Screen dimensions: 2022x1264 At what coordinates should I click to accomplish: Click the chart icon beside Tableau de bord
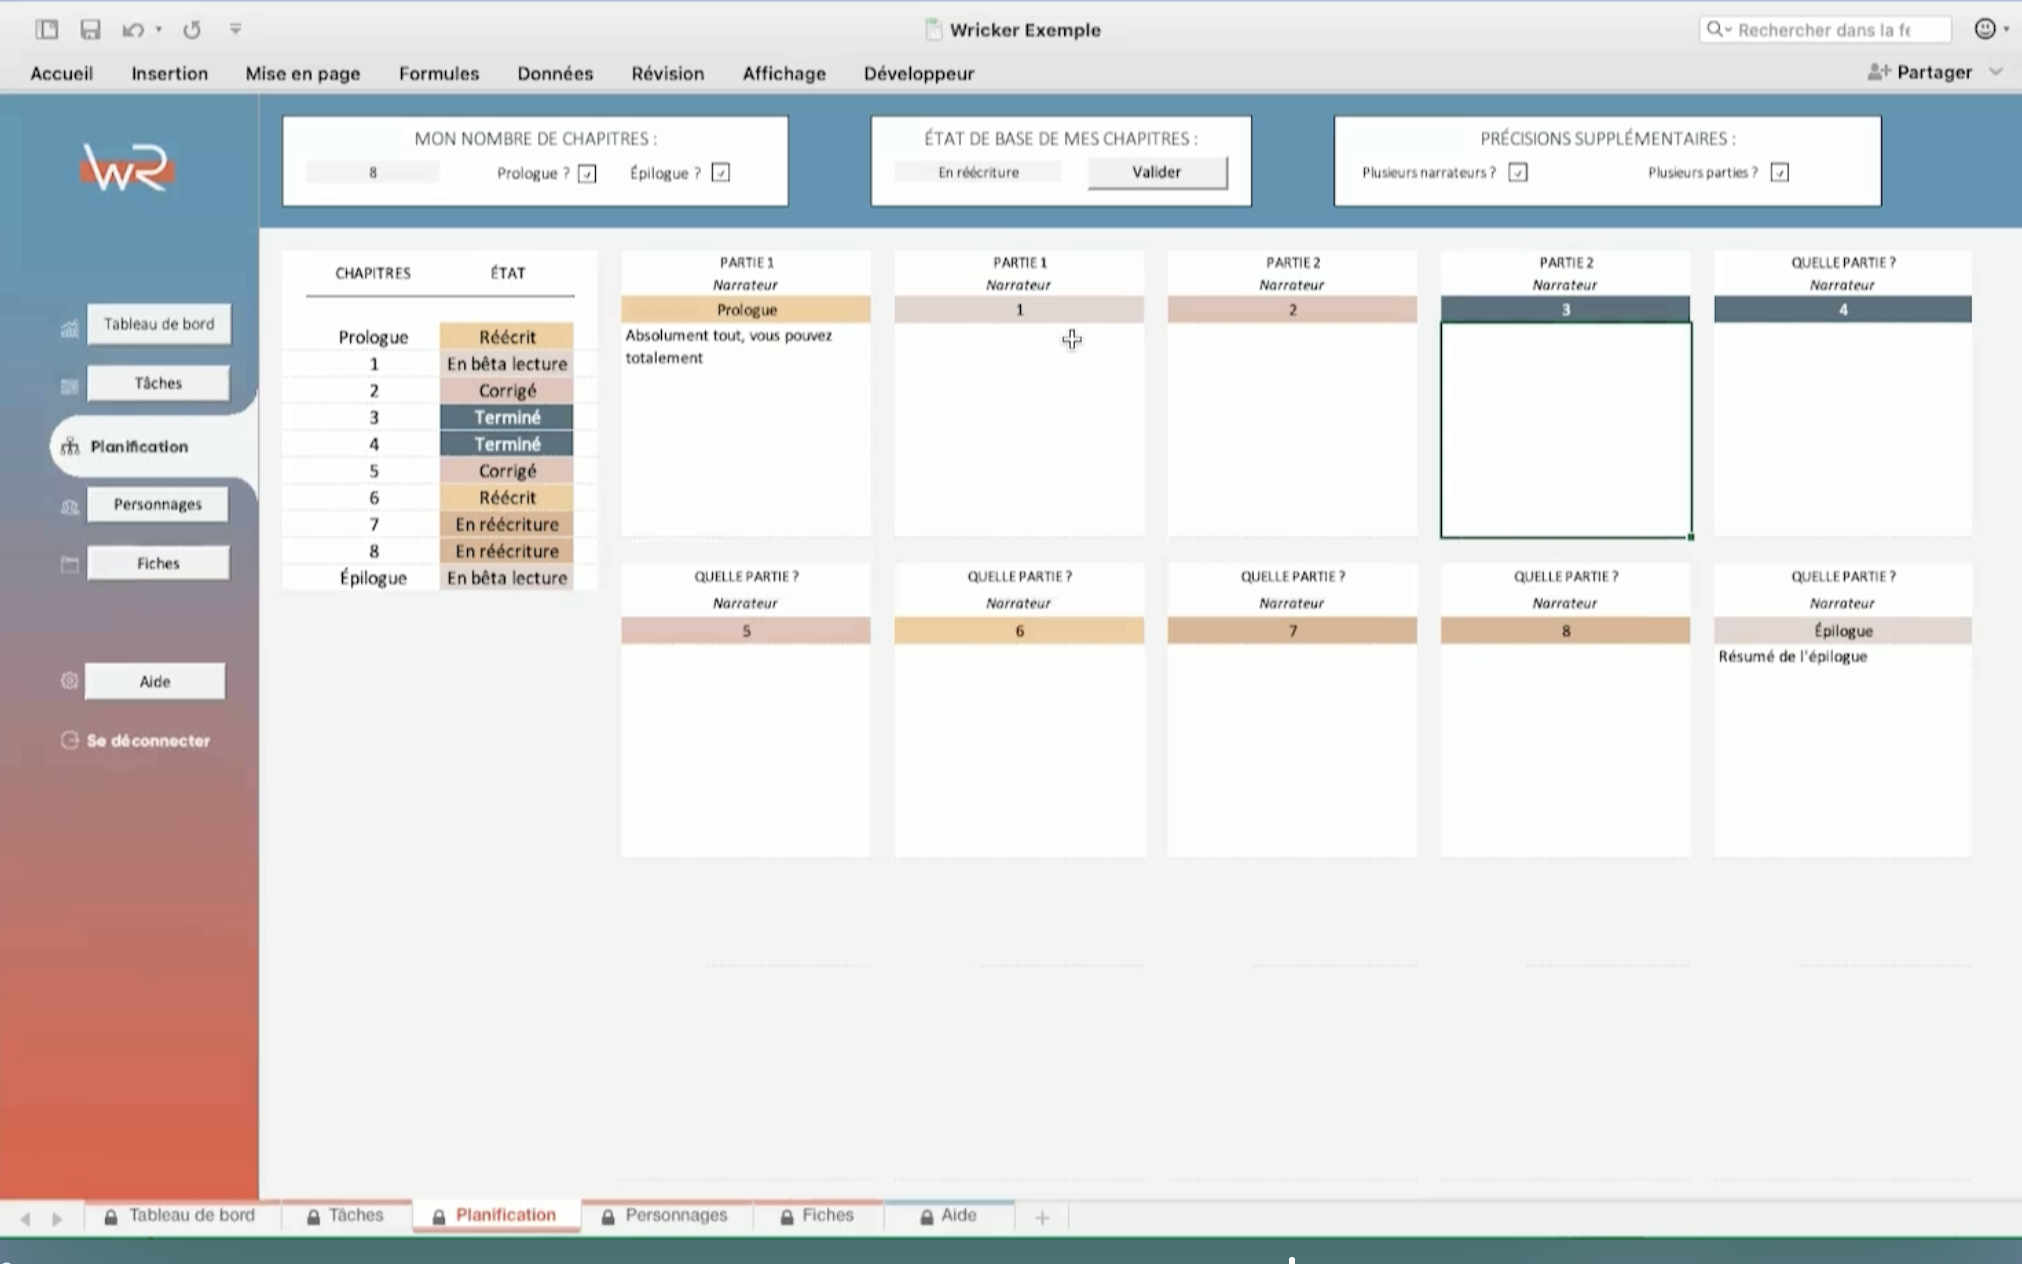(69, 328)
